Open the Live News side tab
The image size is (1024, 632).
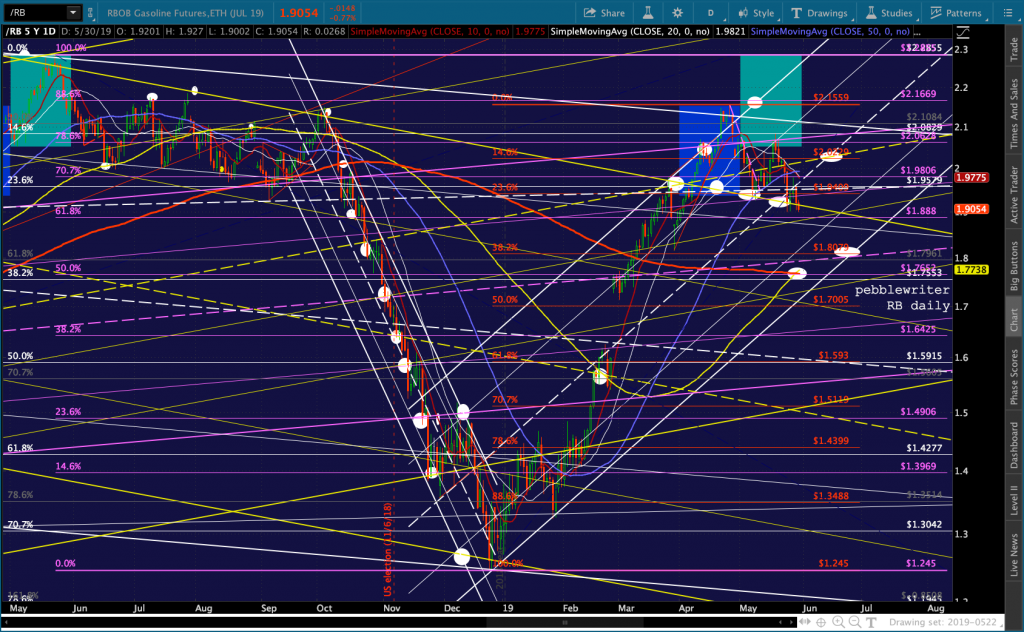click(x=1014, y=555)
